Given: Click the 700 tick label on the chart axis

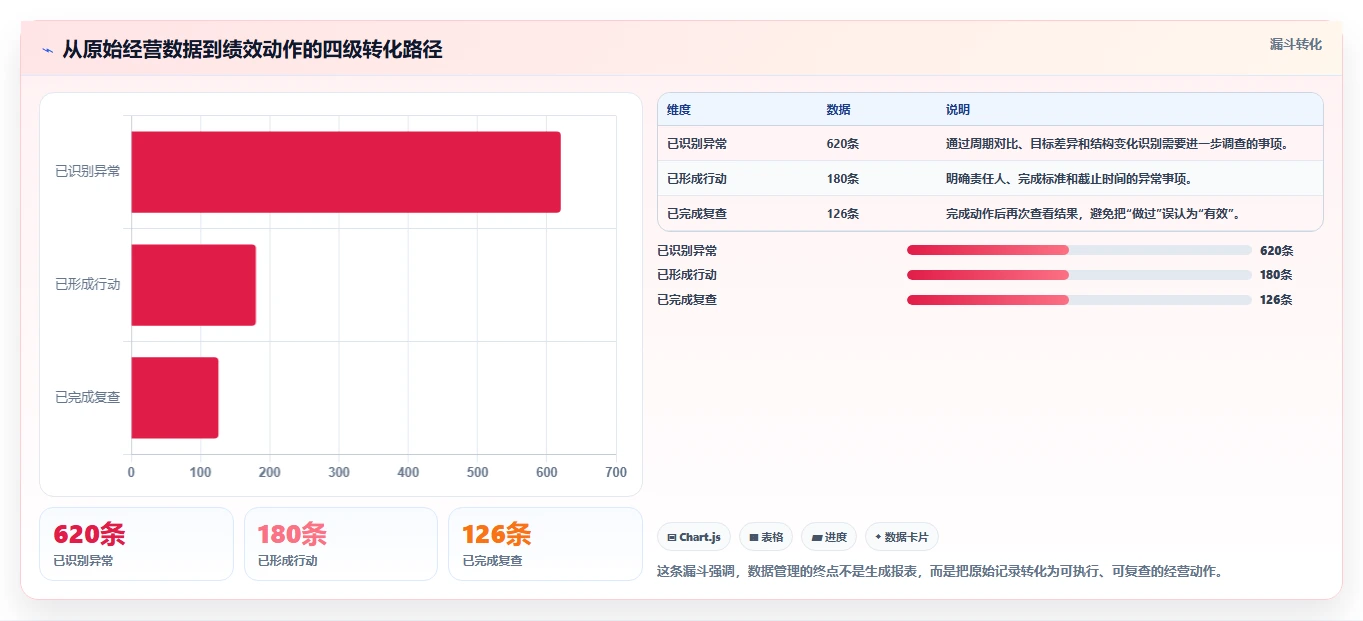Looking at the screenshot, I should (x=616, y=473).
